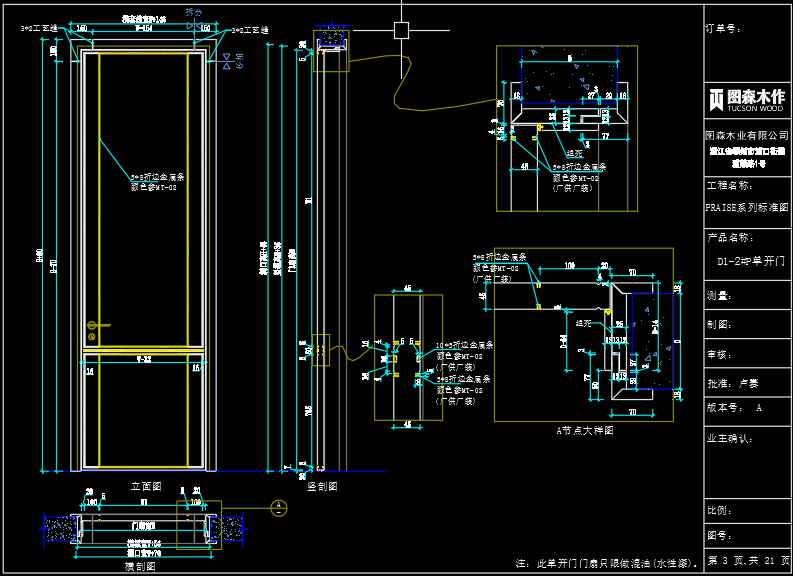The height and width of the screenshot is (576, 793).
Task: Click the square crosshair cursor pickbox
Action: pos(401,29)
